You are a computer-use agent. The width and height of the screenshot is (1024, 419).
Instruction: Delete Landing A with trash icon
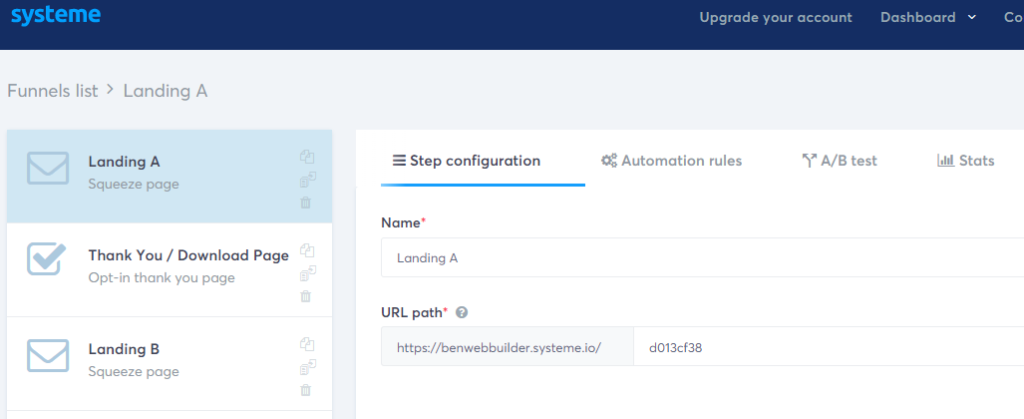tap(306, 202)
